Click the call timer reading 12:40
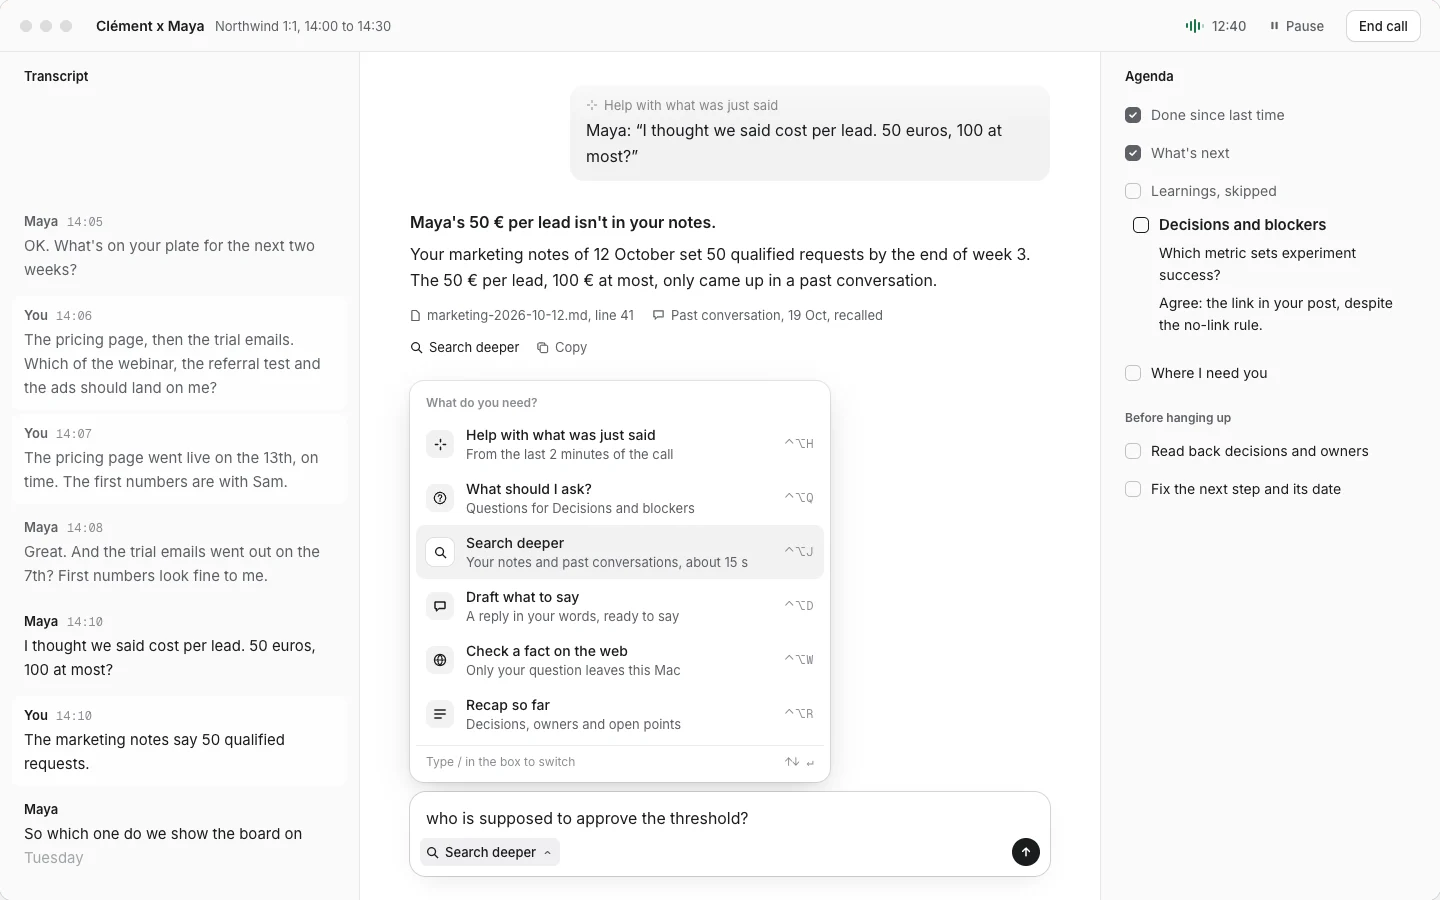 pos(1229,26)
